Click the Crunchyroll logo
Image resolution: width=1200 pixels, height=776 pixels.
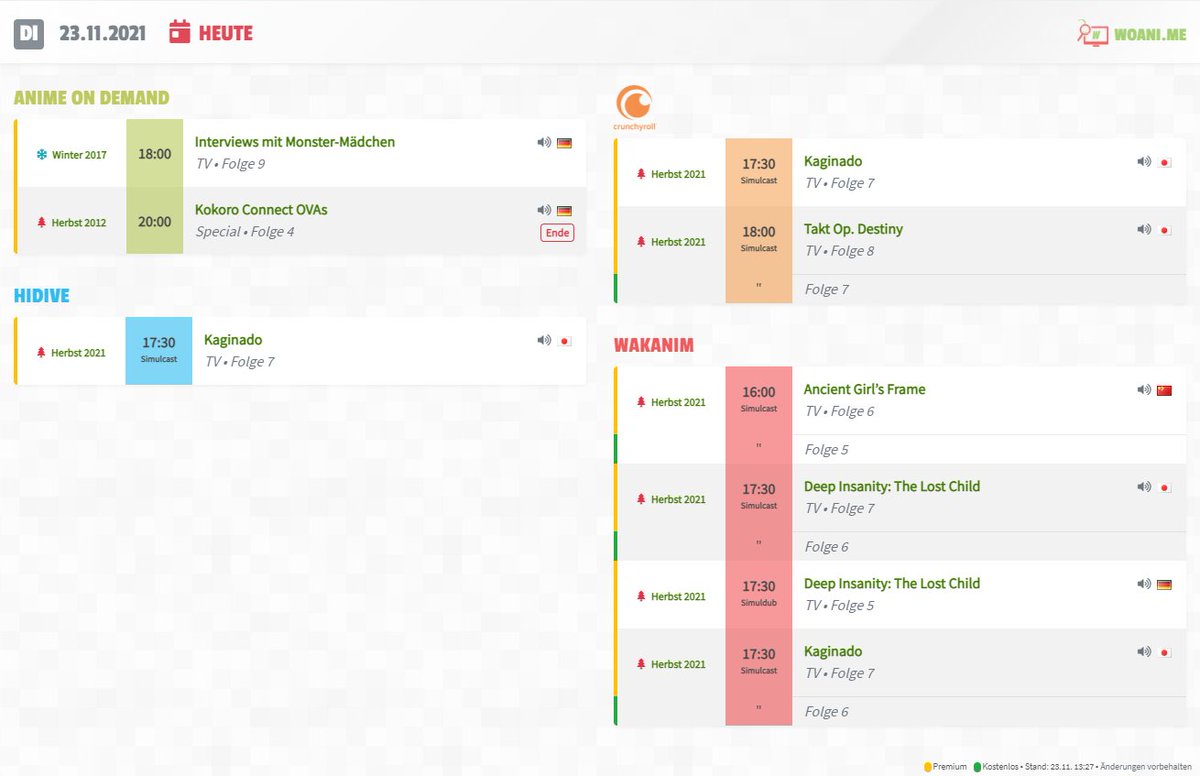634,108
